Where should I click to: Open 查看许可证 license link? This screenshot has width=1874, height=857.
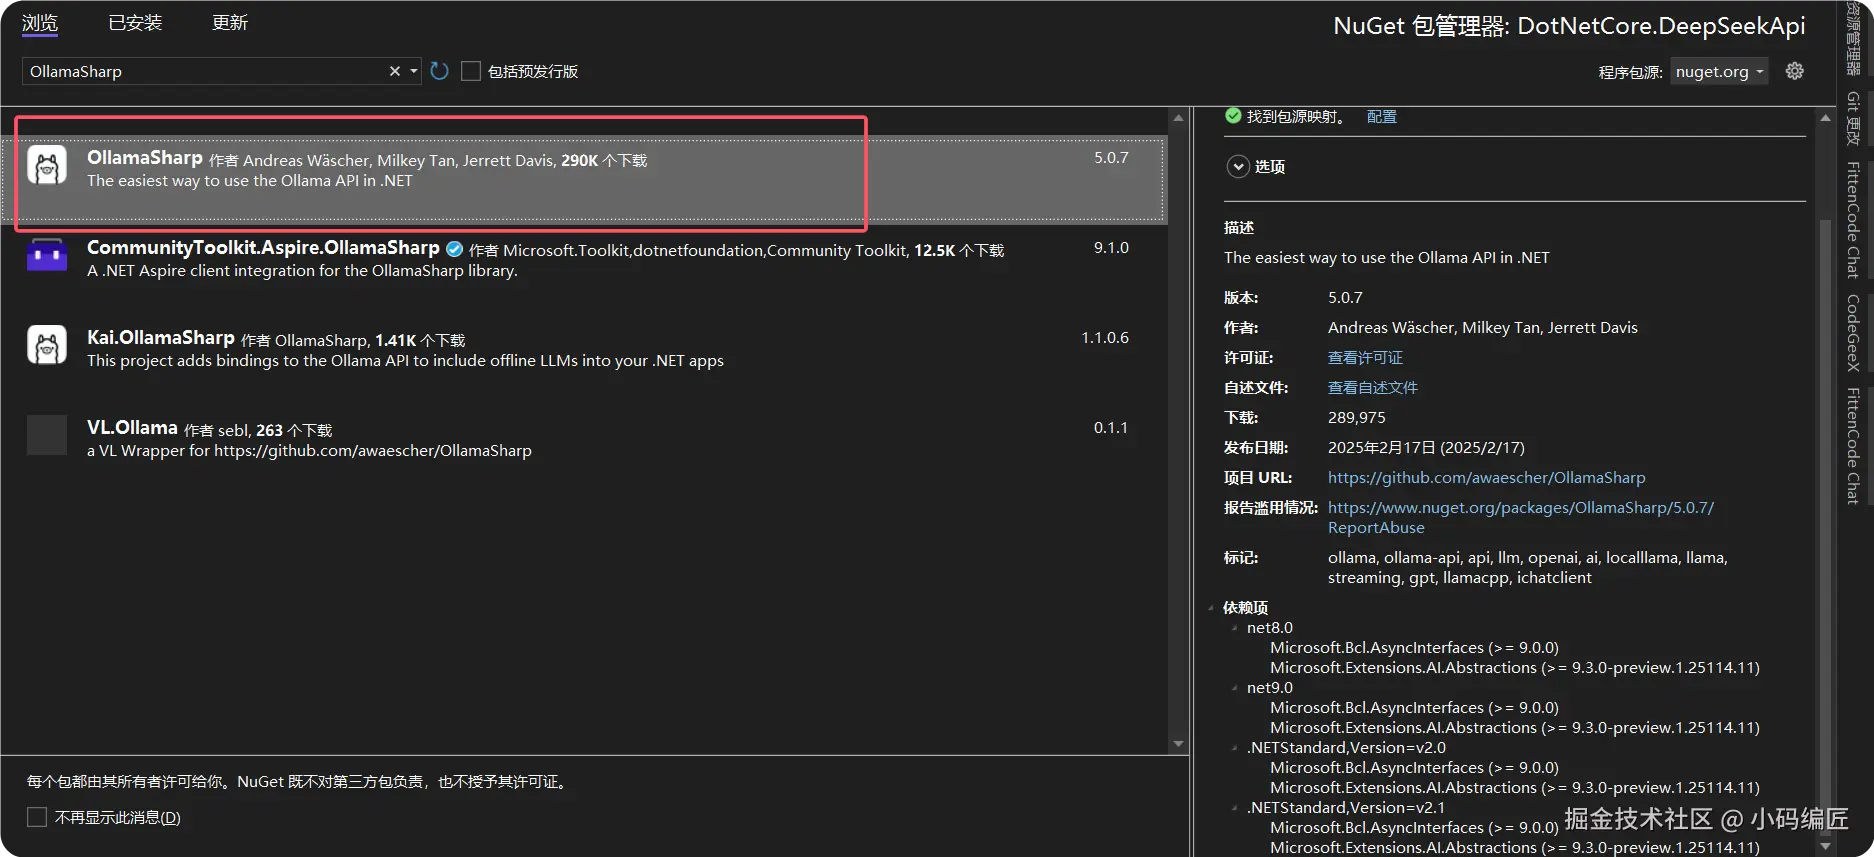pyautogui.click(x=1365, y=358)
